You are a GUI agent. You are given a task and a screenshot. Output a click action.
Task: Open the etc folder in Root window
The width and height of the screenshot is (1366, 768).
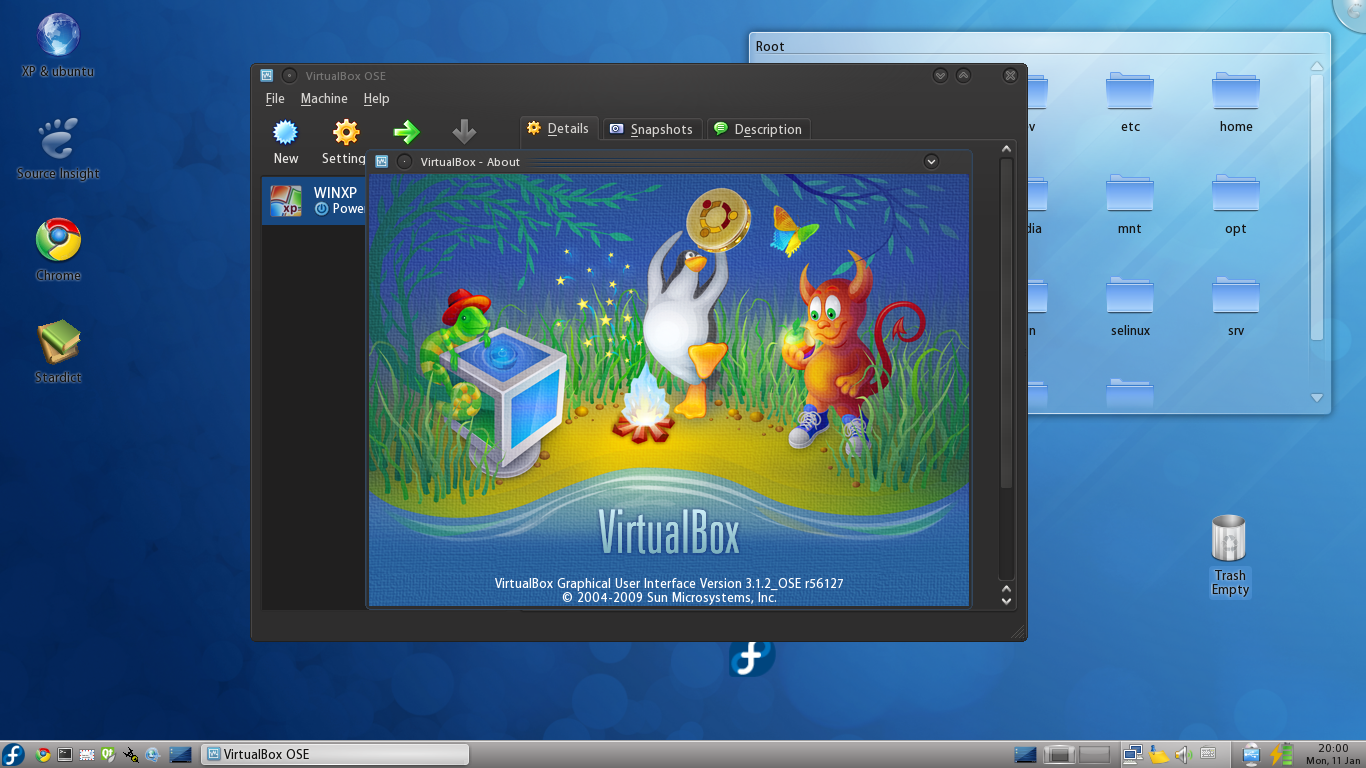1130,102
